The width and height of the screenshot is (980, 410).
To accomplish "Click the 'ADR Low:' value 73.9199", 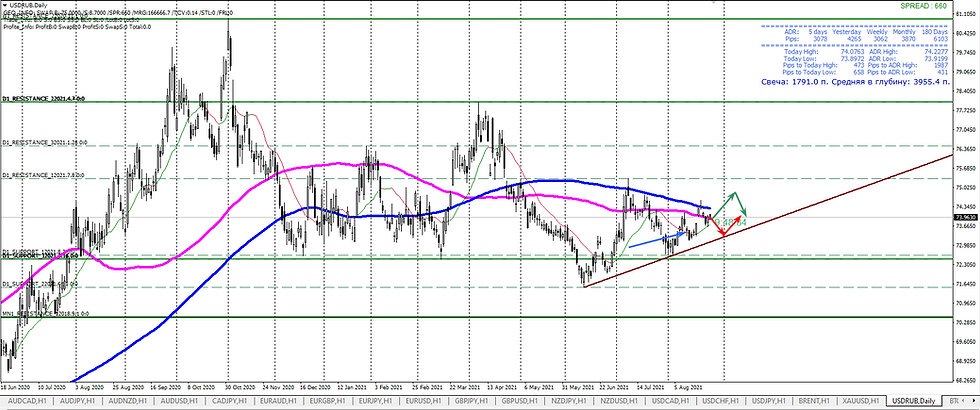I will click(935, 58).
